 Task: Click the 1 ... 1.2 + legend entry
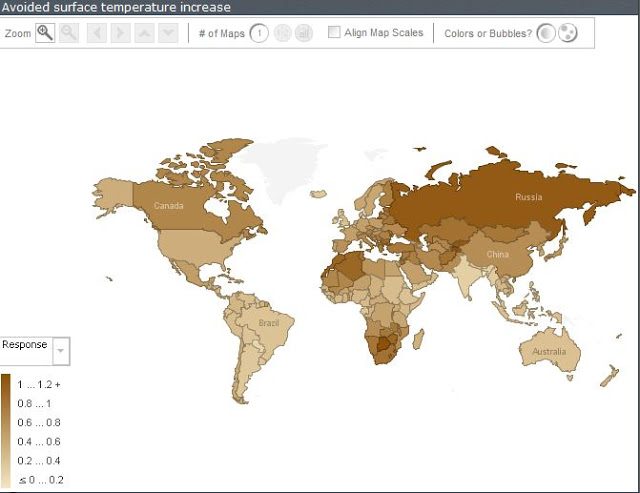click(39, 384)
